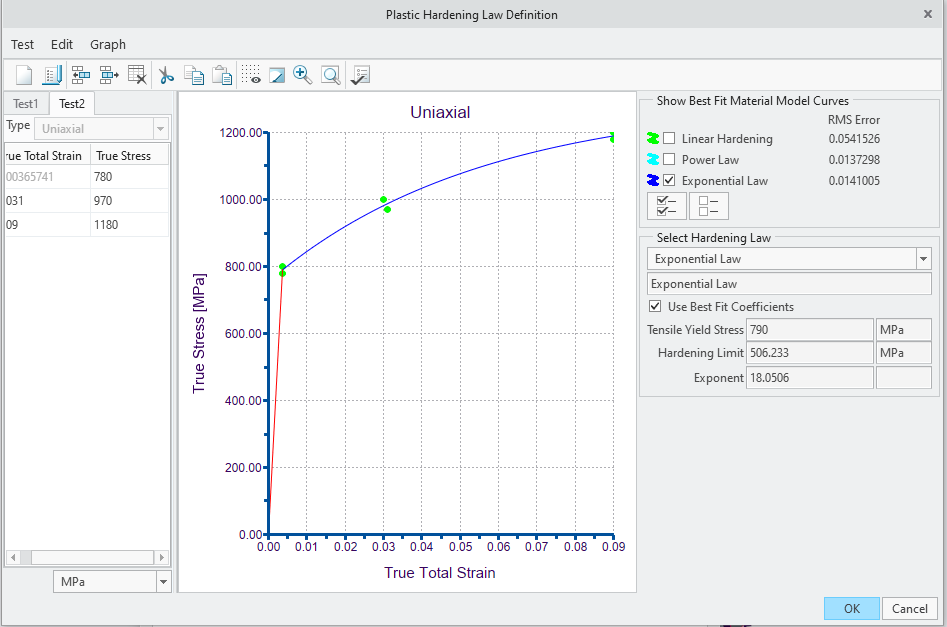Click the delete table row icon

(137, 75)
